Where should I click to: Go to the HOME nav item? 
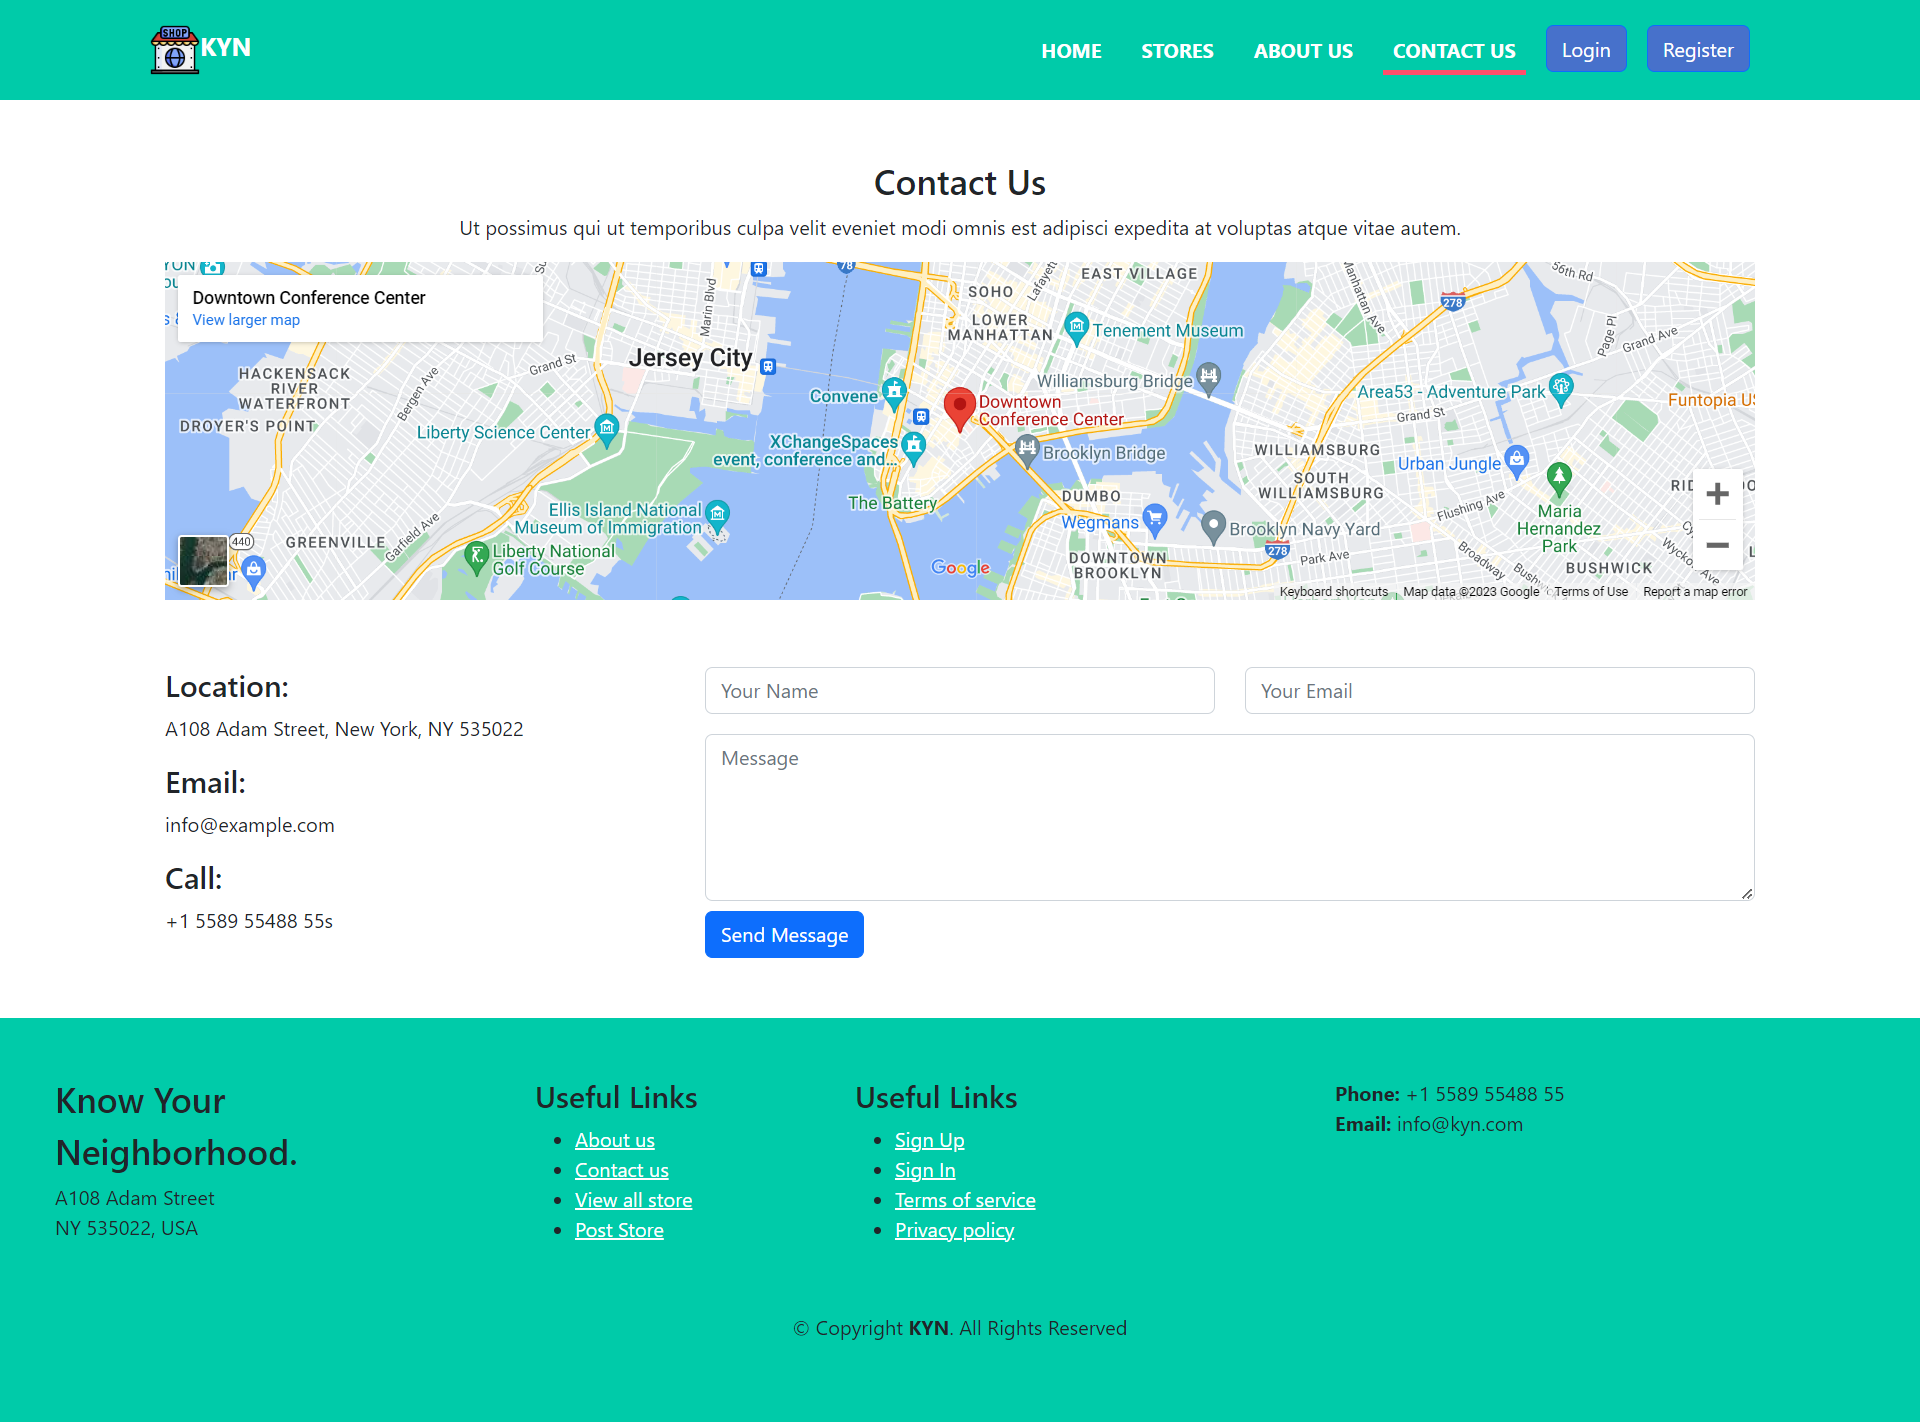[x=1071, y=51]
